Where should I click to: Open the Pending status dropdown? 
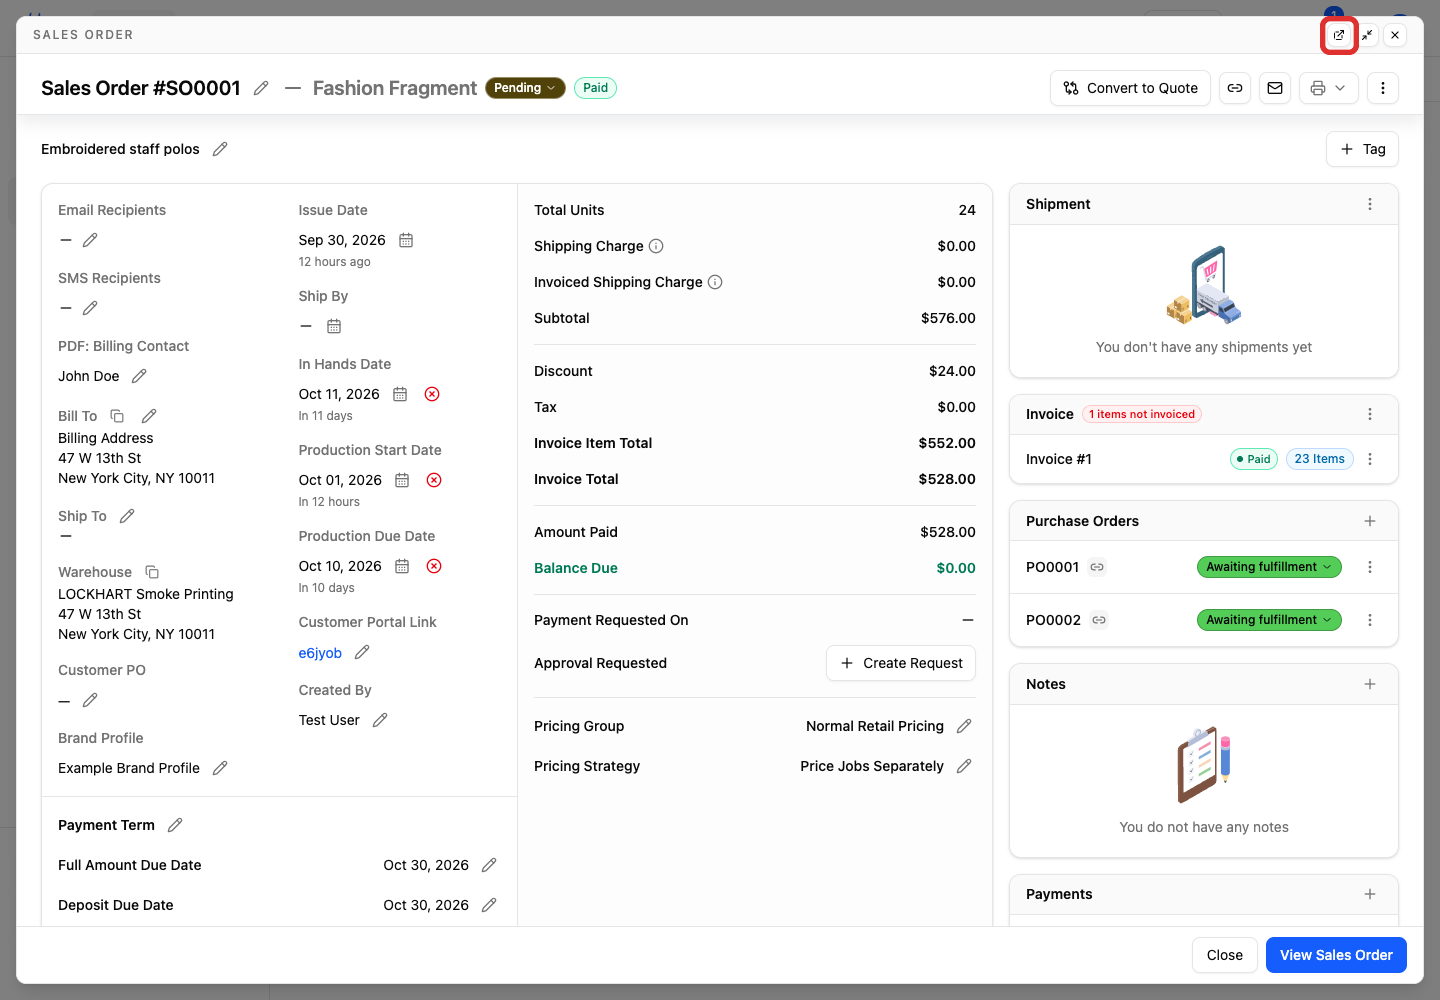(x=525, y=88)
